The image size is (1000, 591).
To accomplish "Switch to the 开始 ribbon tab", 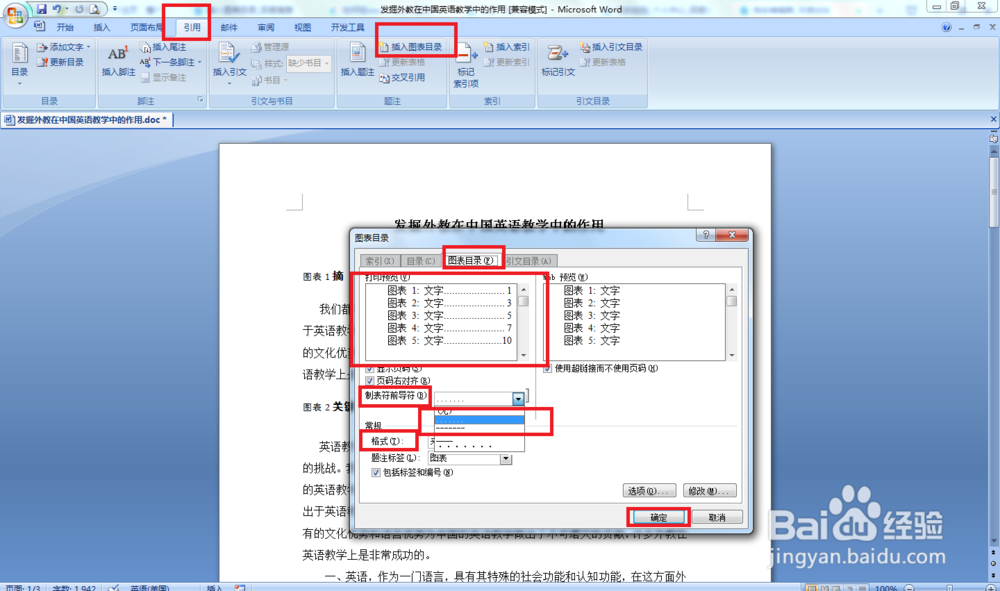I will 65,27.
